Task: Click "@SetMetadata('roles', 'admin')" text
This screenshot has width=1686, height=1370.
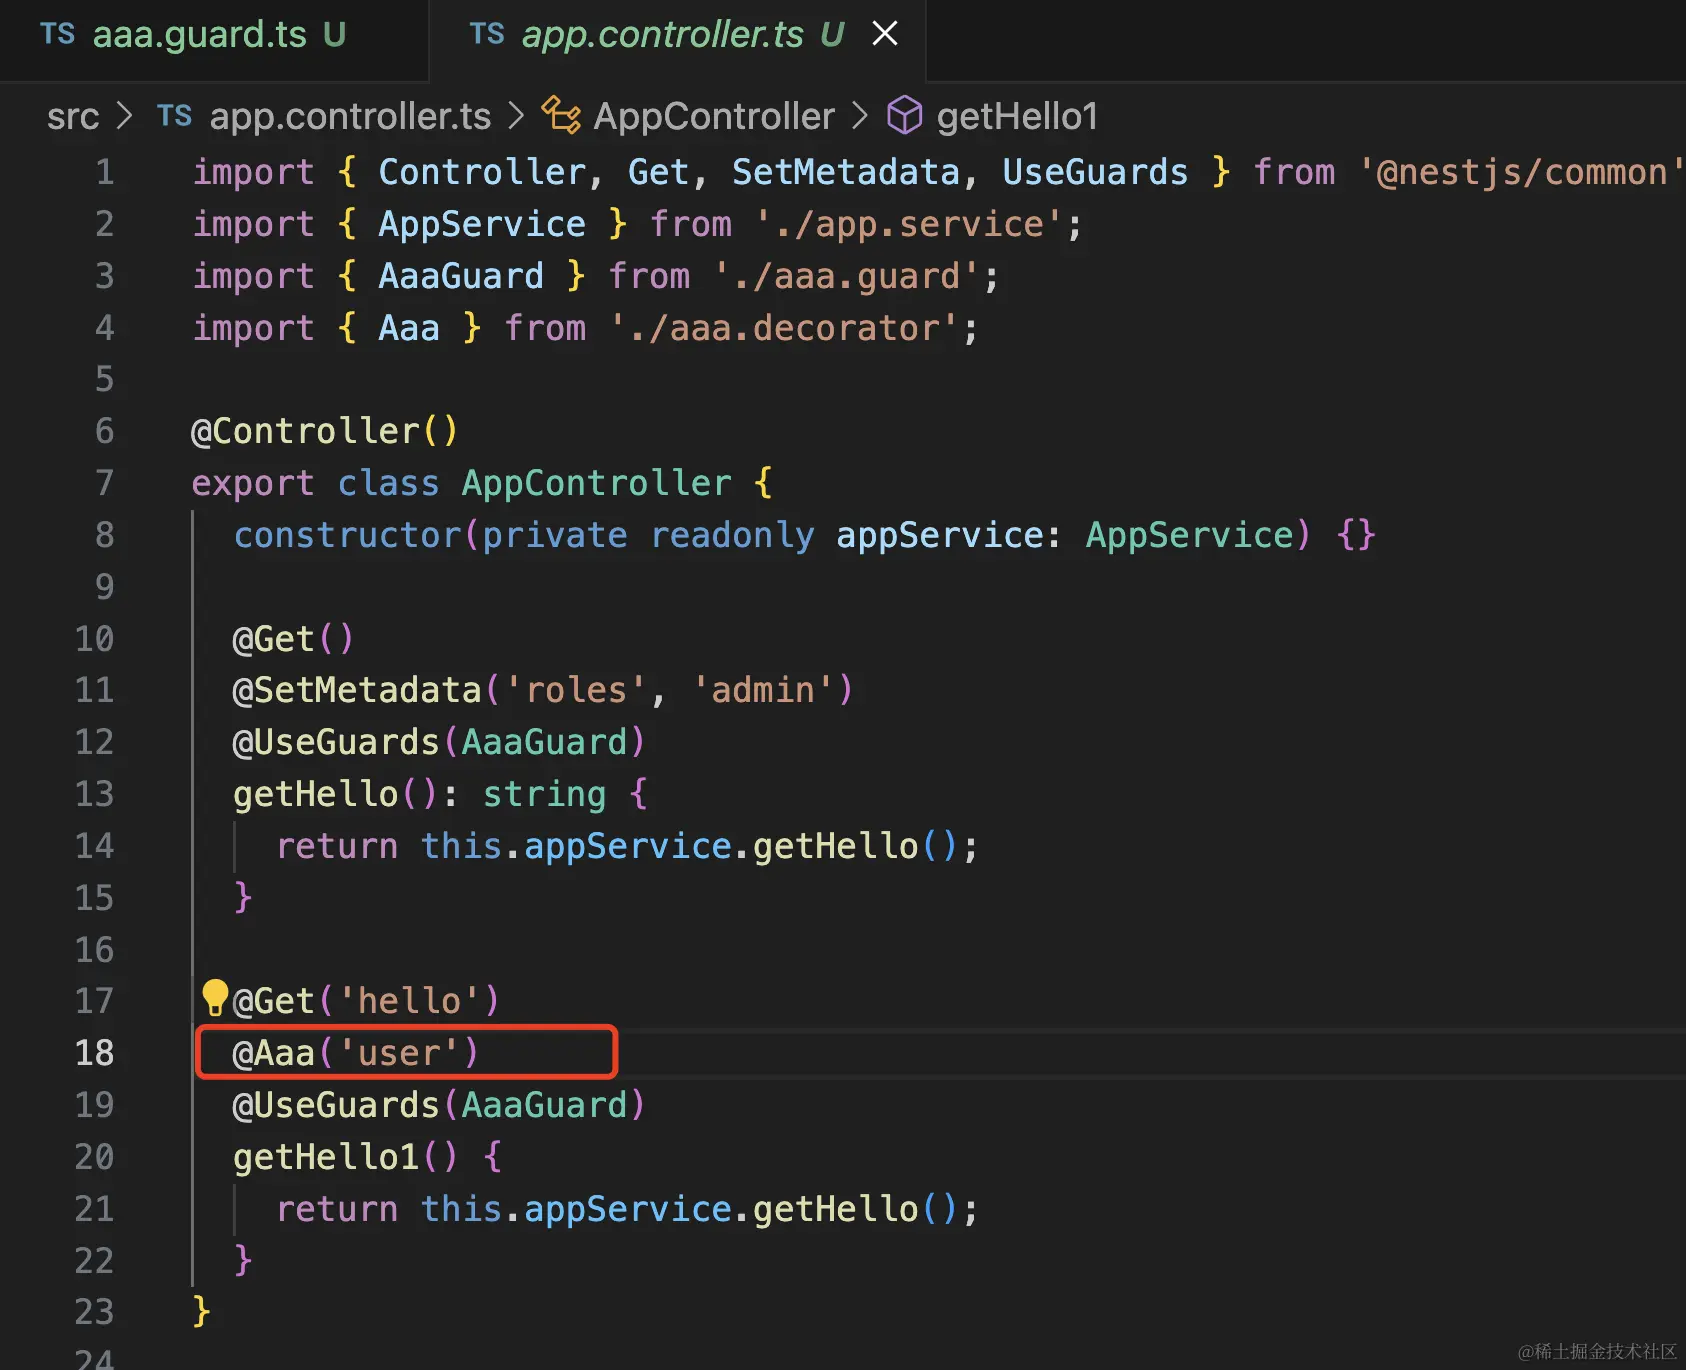Action: (x=542, y=690)
